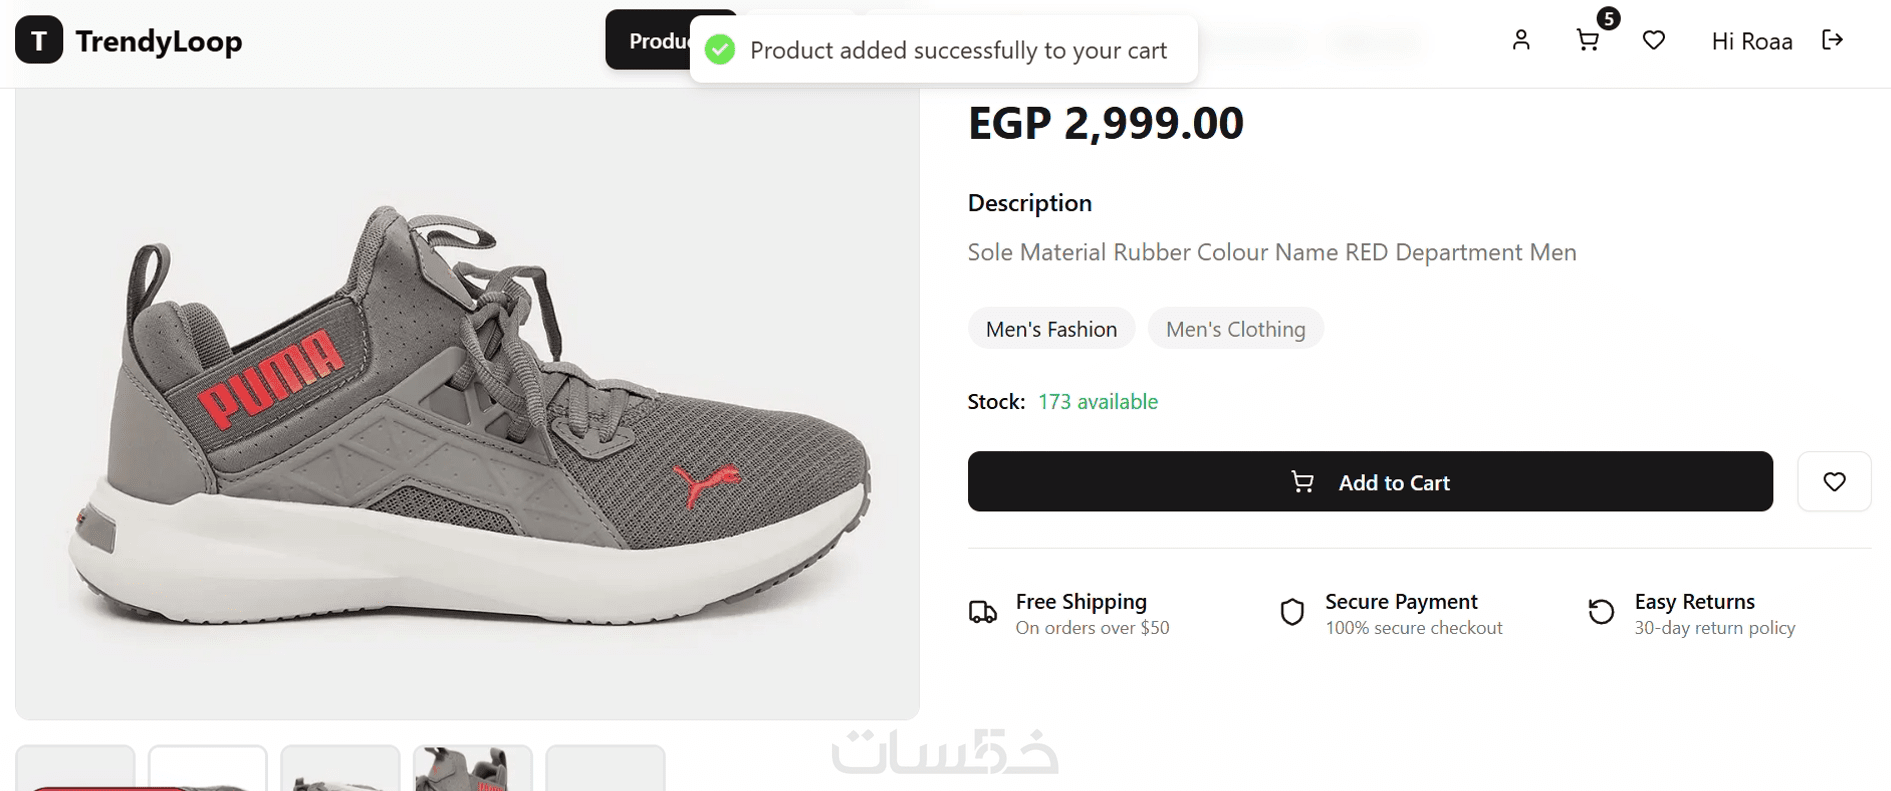Click the main Puma shoe image
Viewport: 1891px width, 791px height.
(x=467, y=404)
